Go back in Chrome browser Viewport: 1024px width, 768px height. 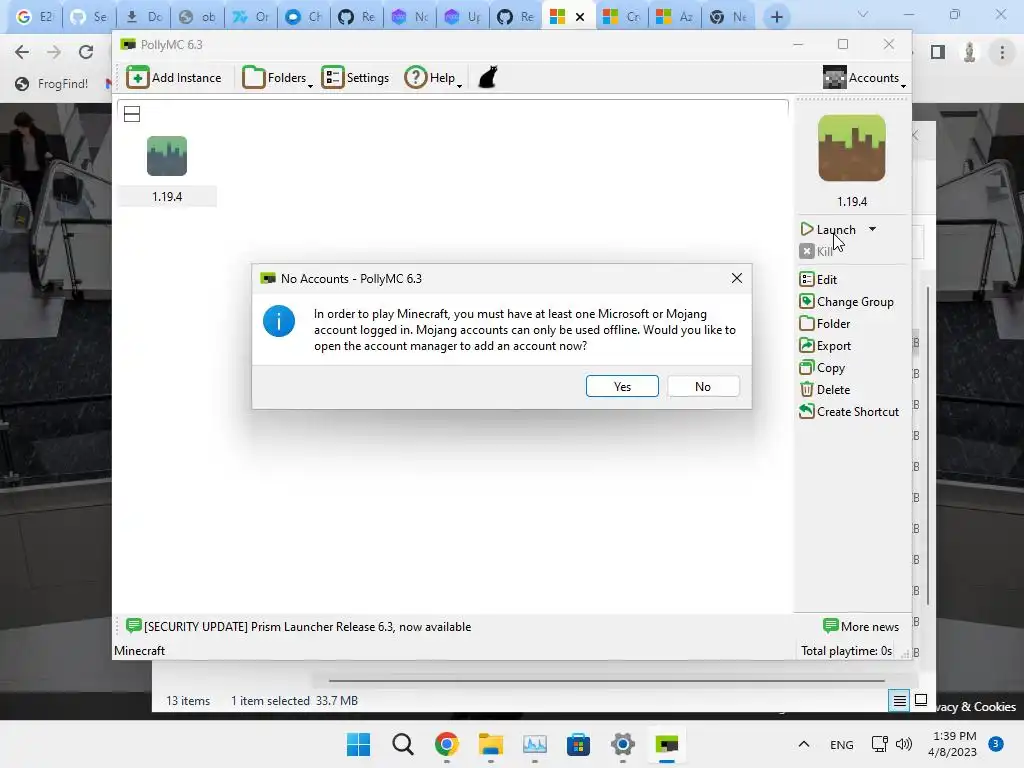22,52
